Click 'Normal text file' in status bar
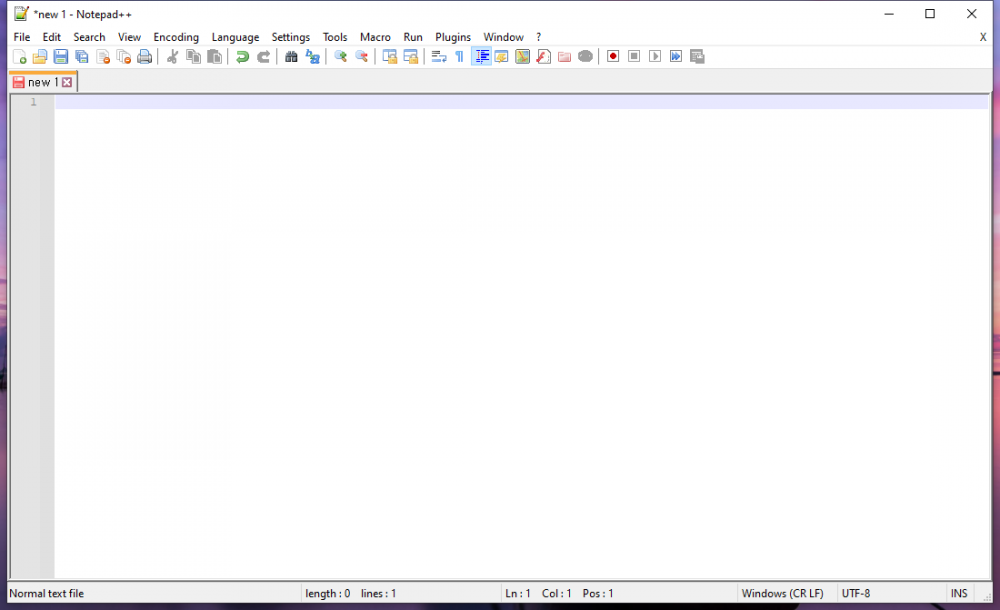Viewport: 1000px width, 610px height. pyautogui.click(x=47, y=593)
